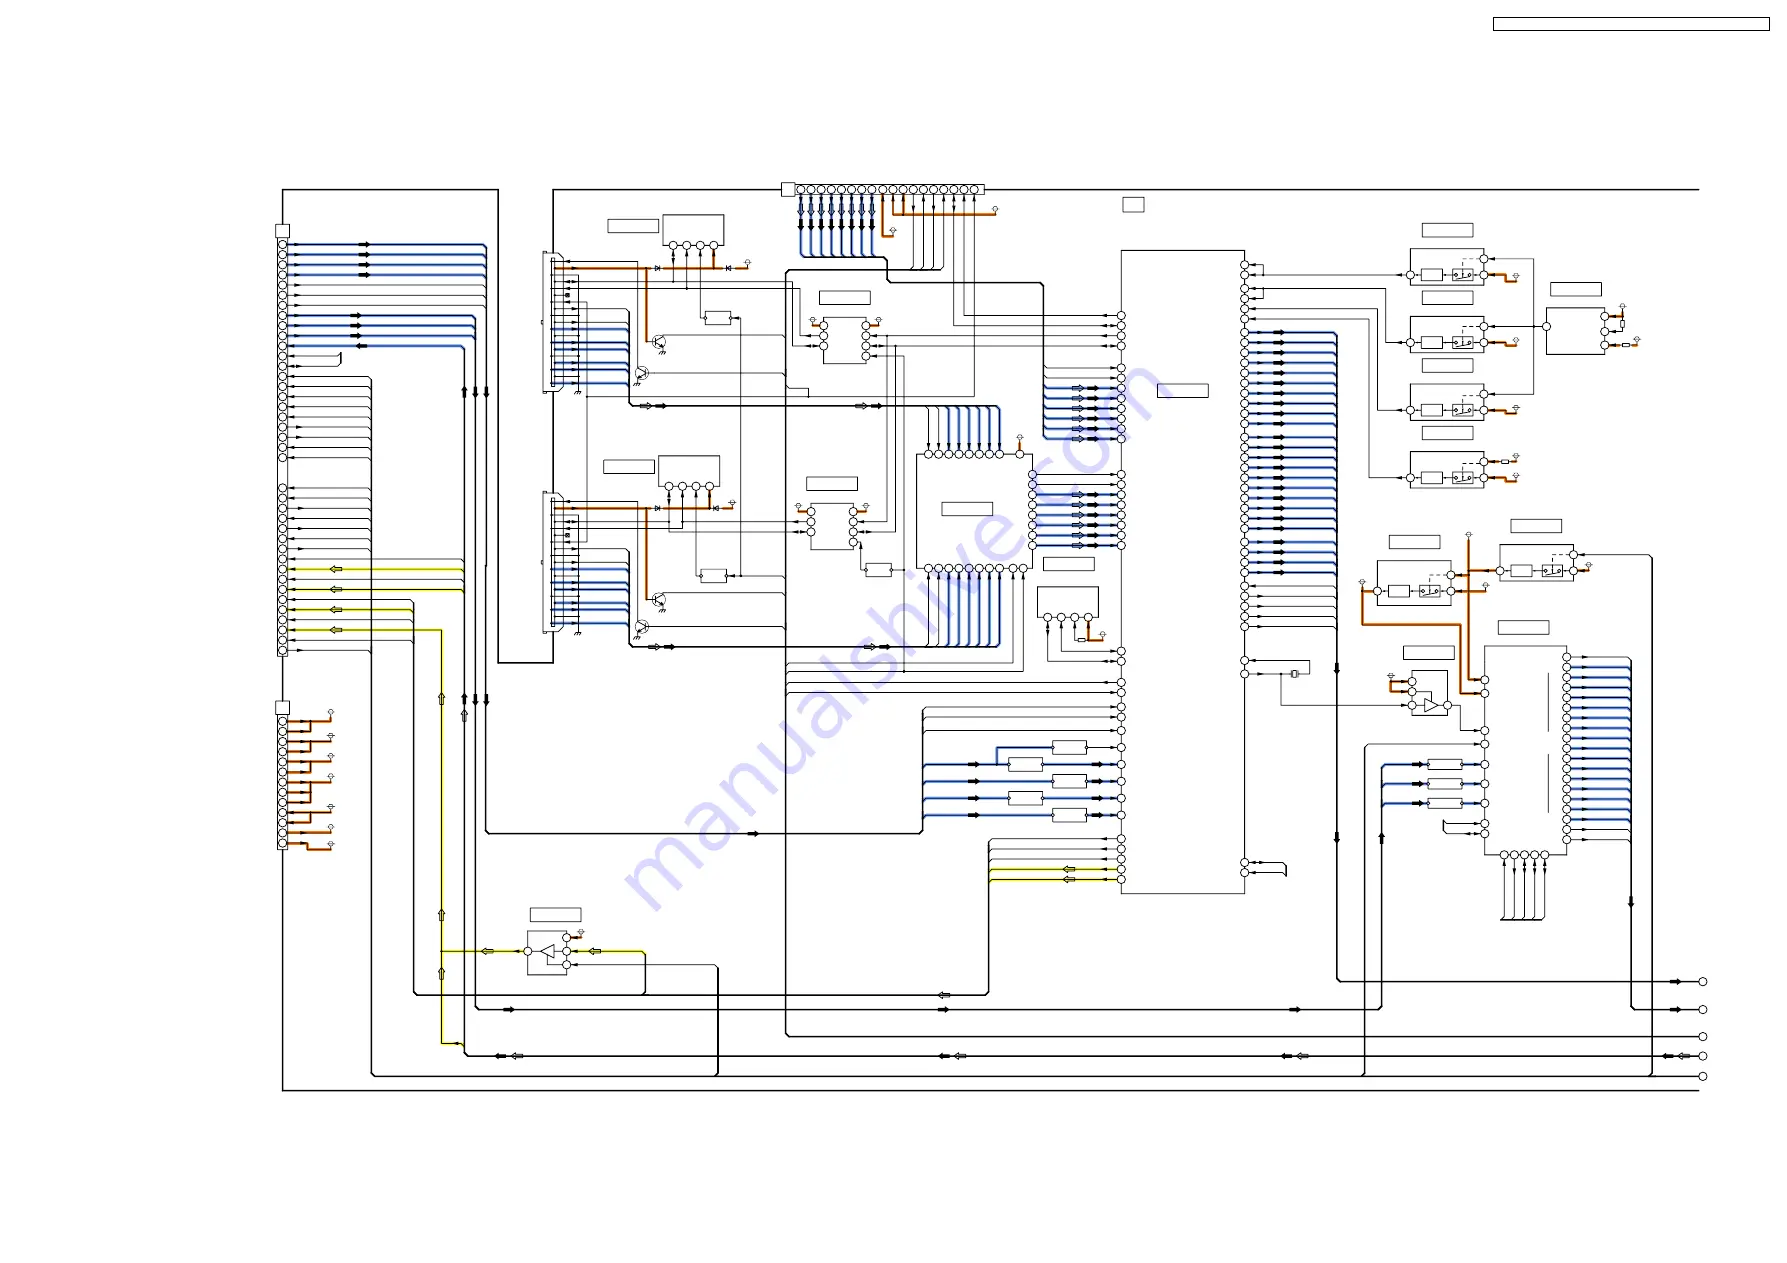The image size is (1787, 1263).
Task: Click the buffer amplifier triangle with yellow output line
Action: coord(546,951)
